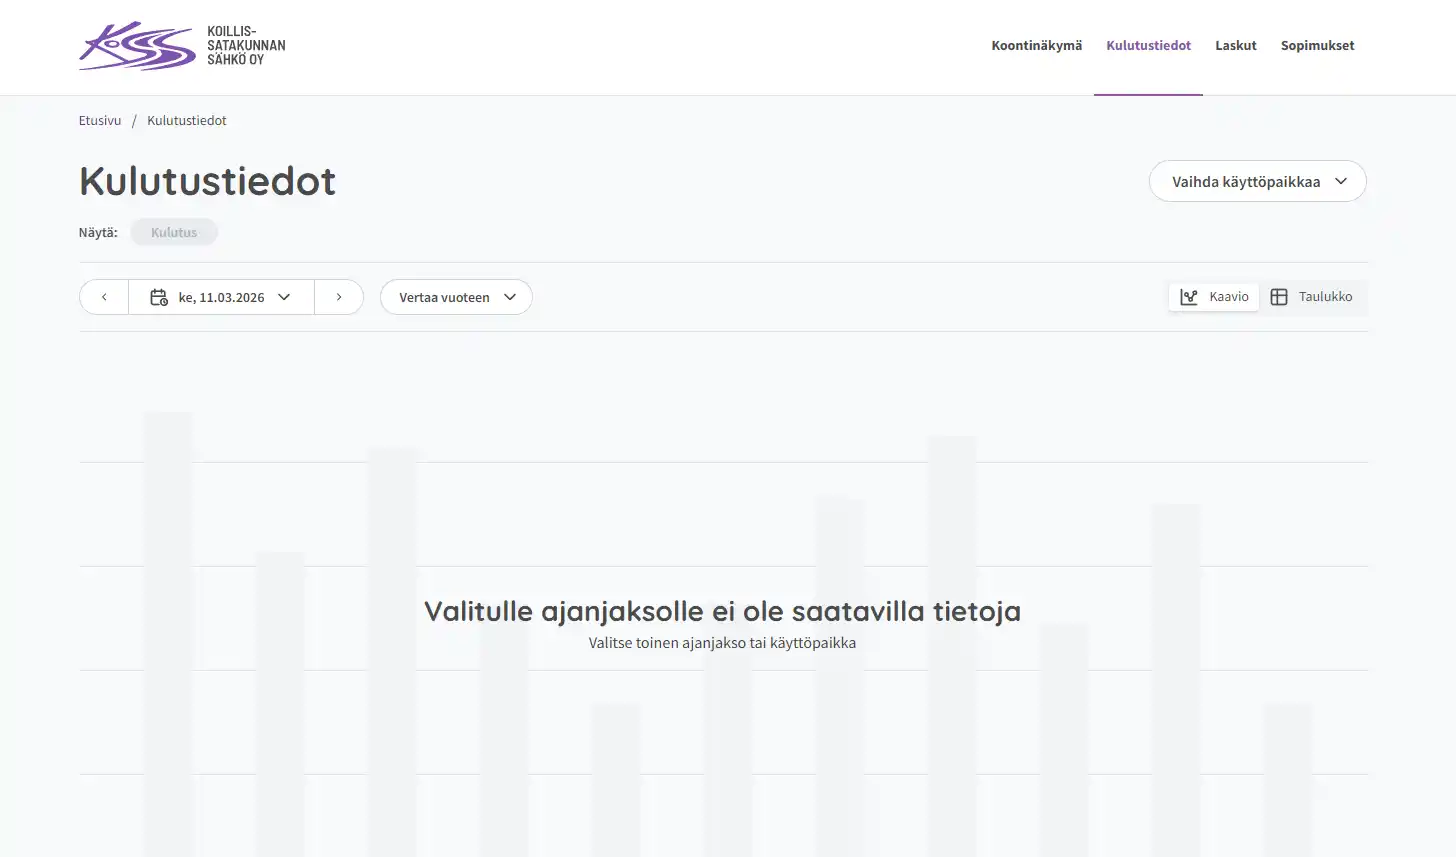This screenshot has width=1456, height=857.
Task: Select the Kaavio view label
Action: [x=1229, y=297]
